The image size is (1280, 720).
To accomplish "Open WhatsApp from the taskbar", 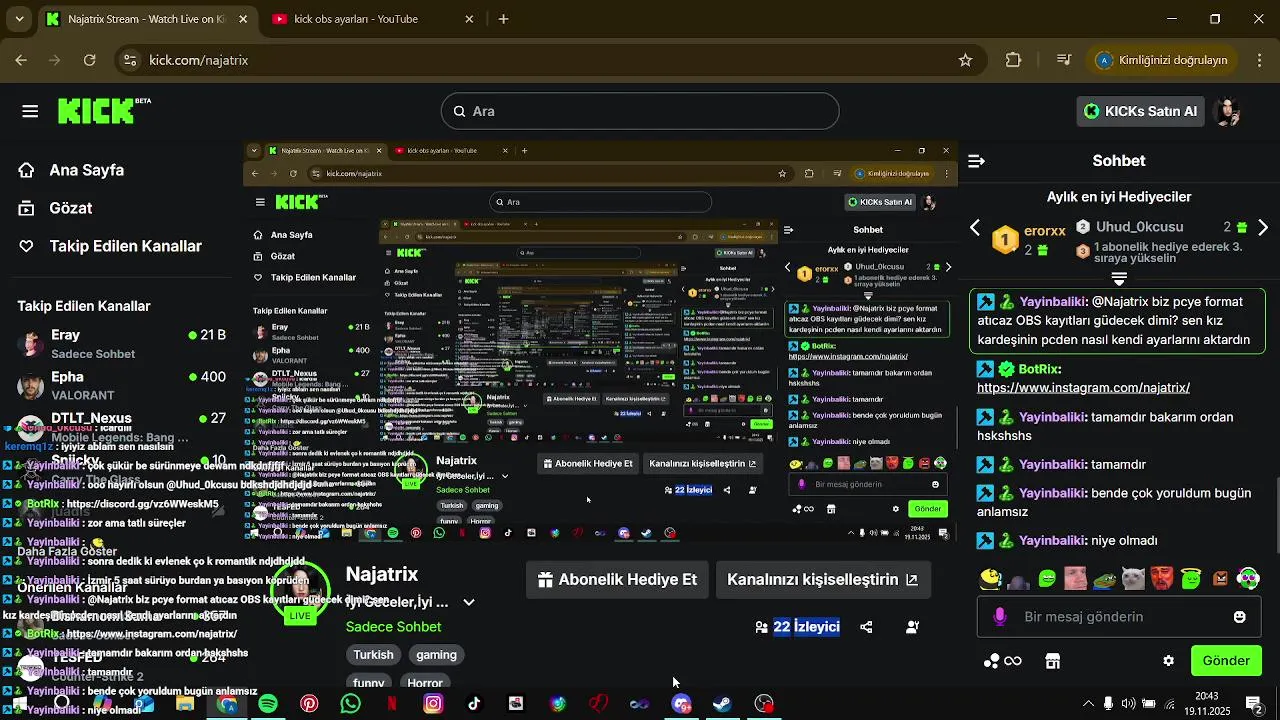I will point(350,704).
